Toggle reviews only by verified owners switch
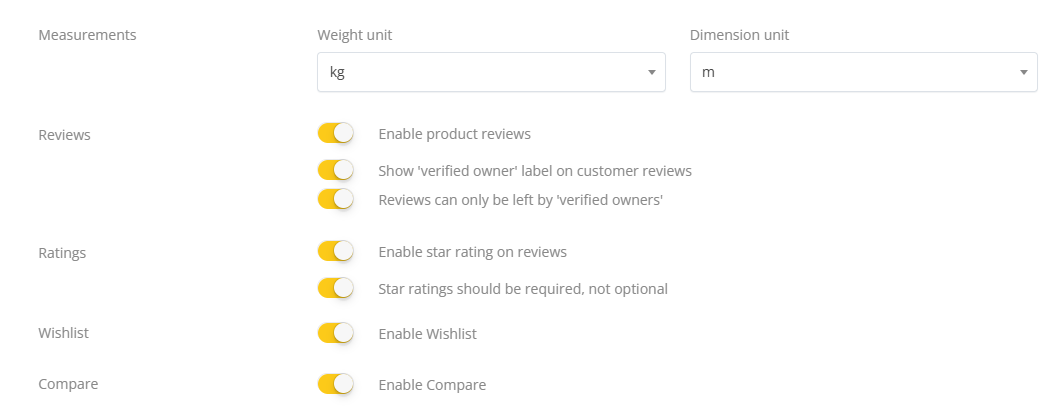This screenshot has width=1061, height=419. pyautogui.click(x=335, y=199)
